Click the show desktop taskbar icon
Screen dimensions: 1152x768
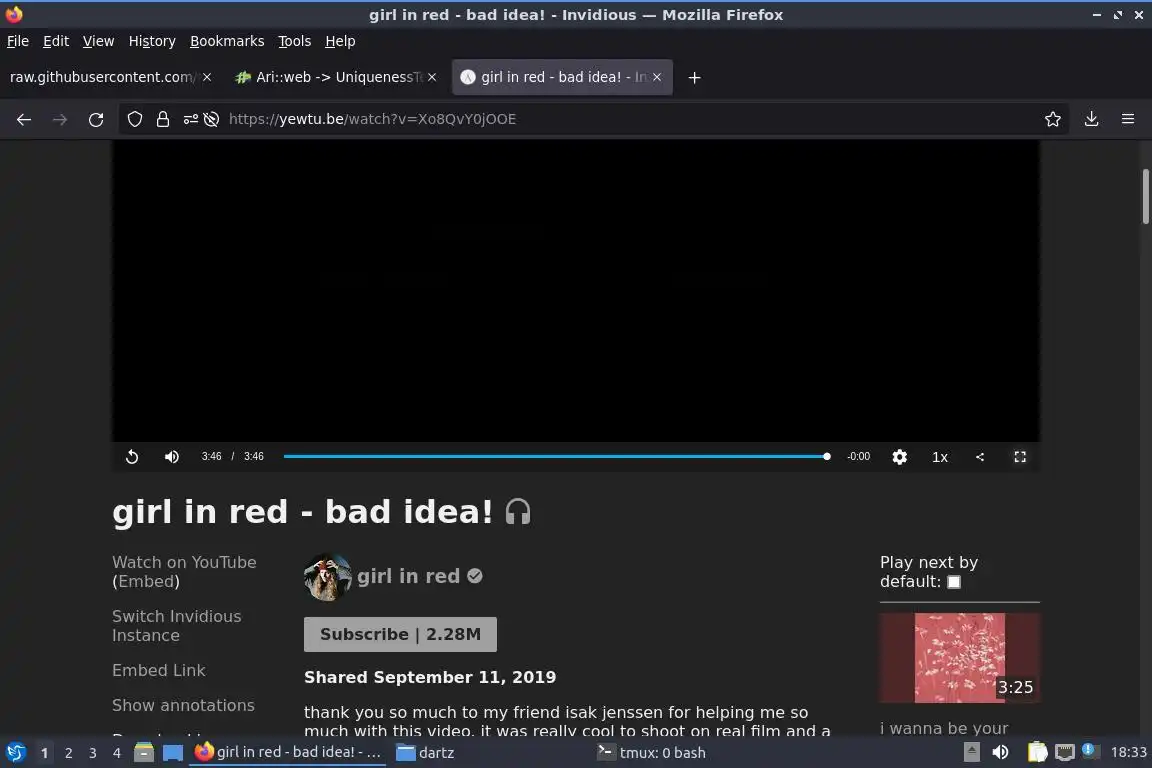[x=173, y=753]
